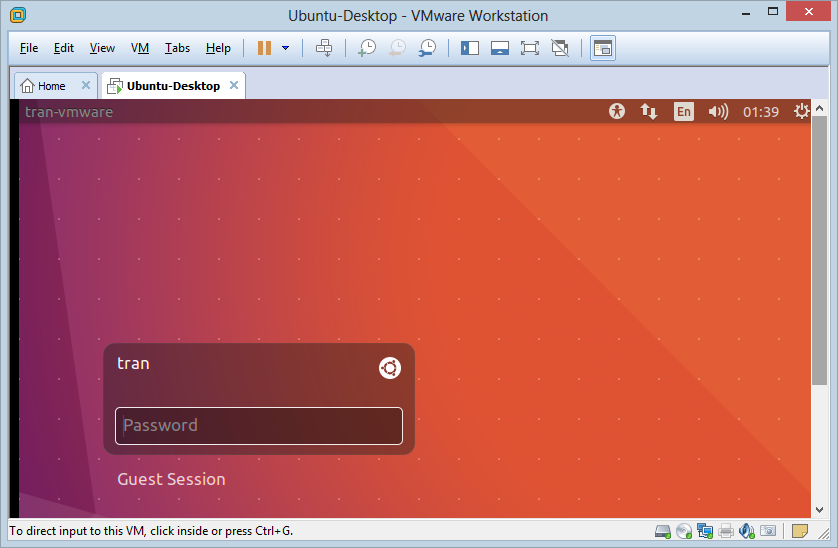Close the Ubuntu-Desktop tab
The width and height of the screenshot is (838, 548).
pos(234,86)
